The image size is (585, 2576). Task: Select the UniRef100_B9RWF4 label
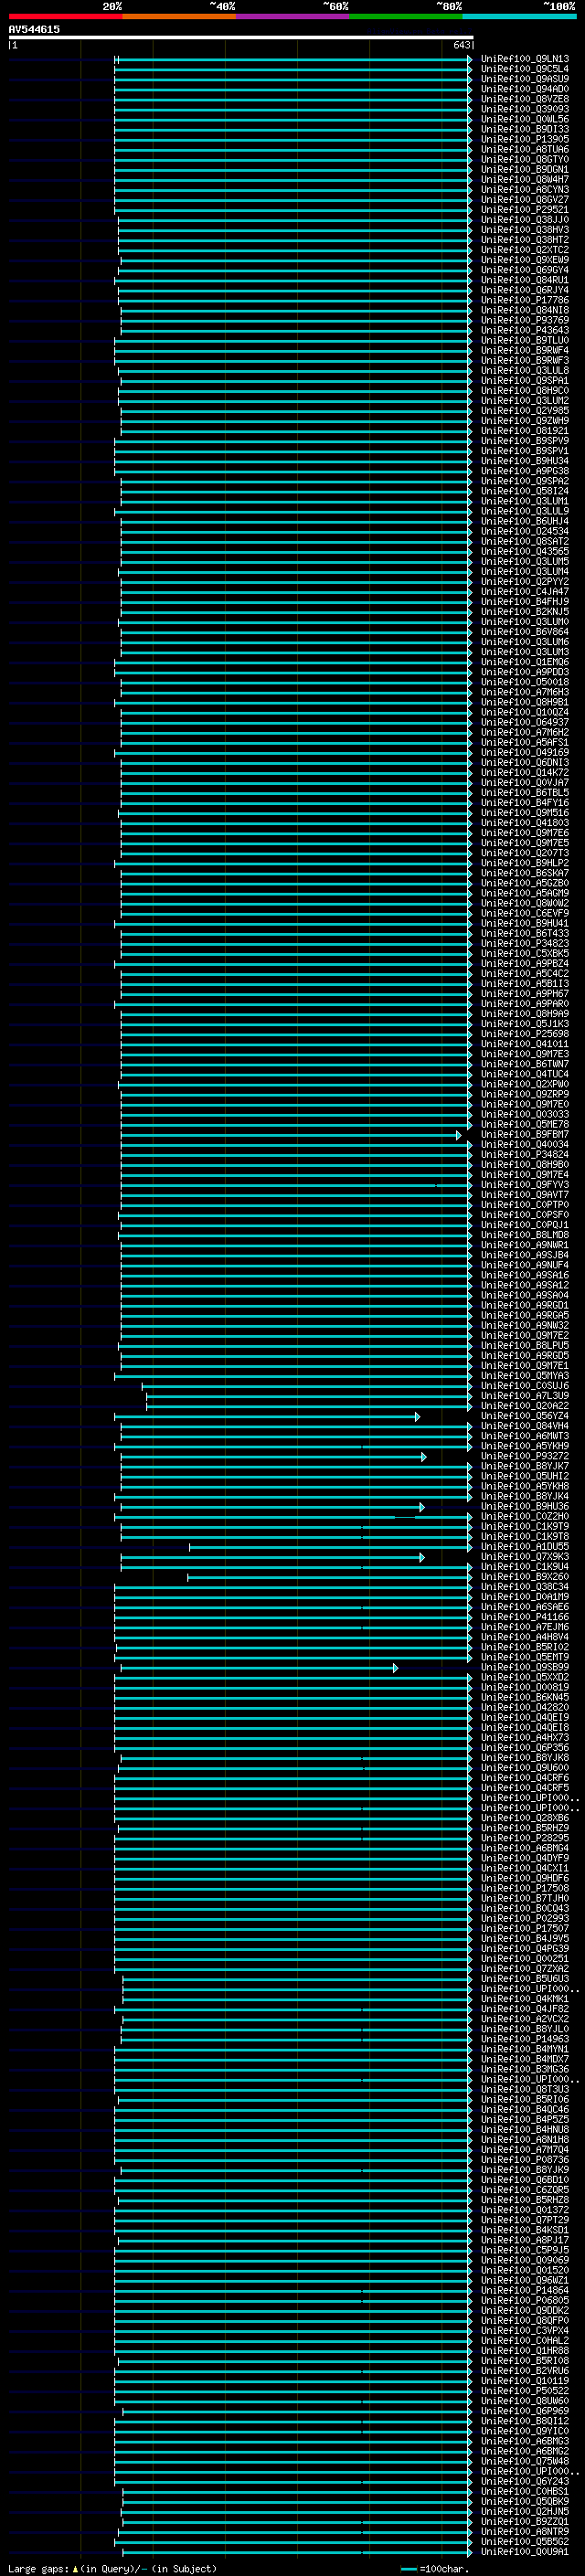point(525,351)
